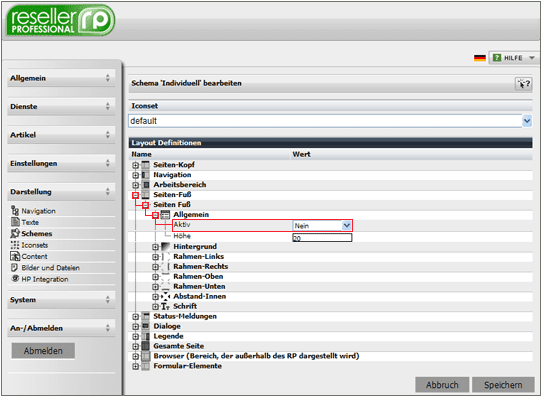Viewport: 542px width, 397px height.
Task: Click the Dialoge icon
Action: (x=146, y=326)
